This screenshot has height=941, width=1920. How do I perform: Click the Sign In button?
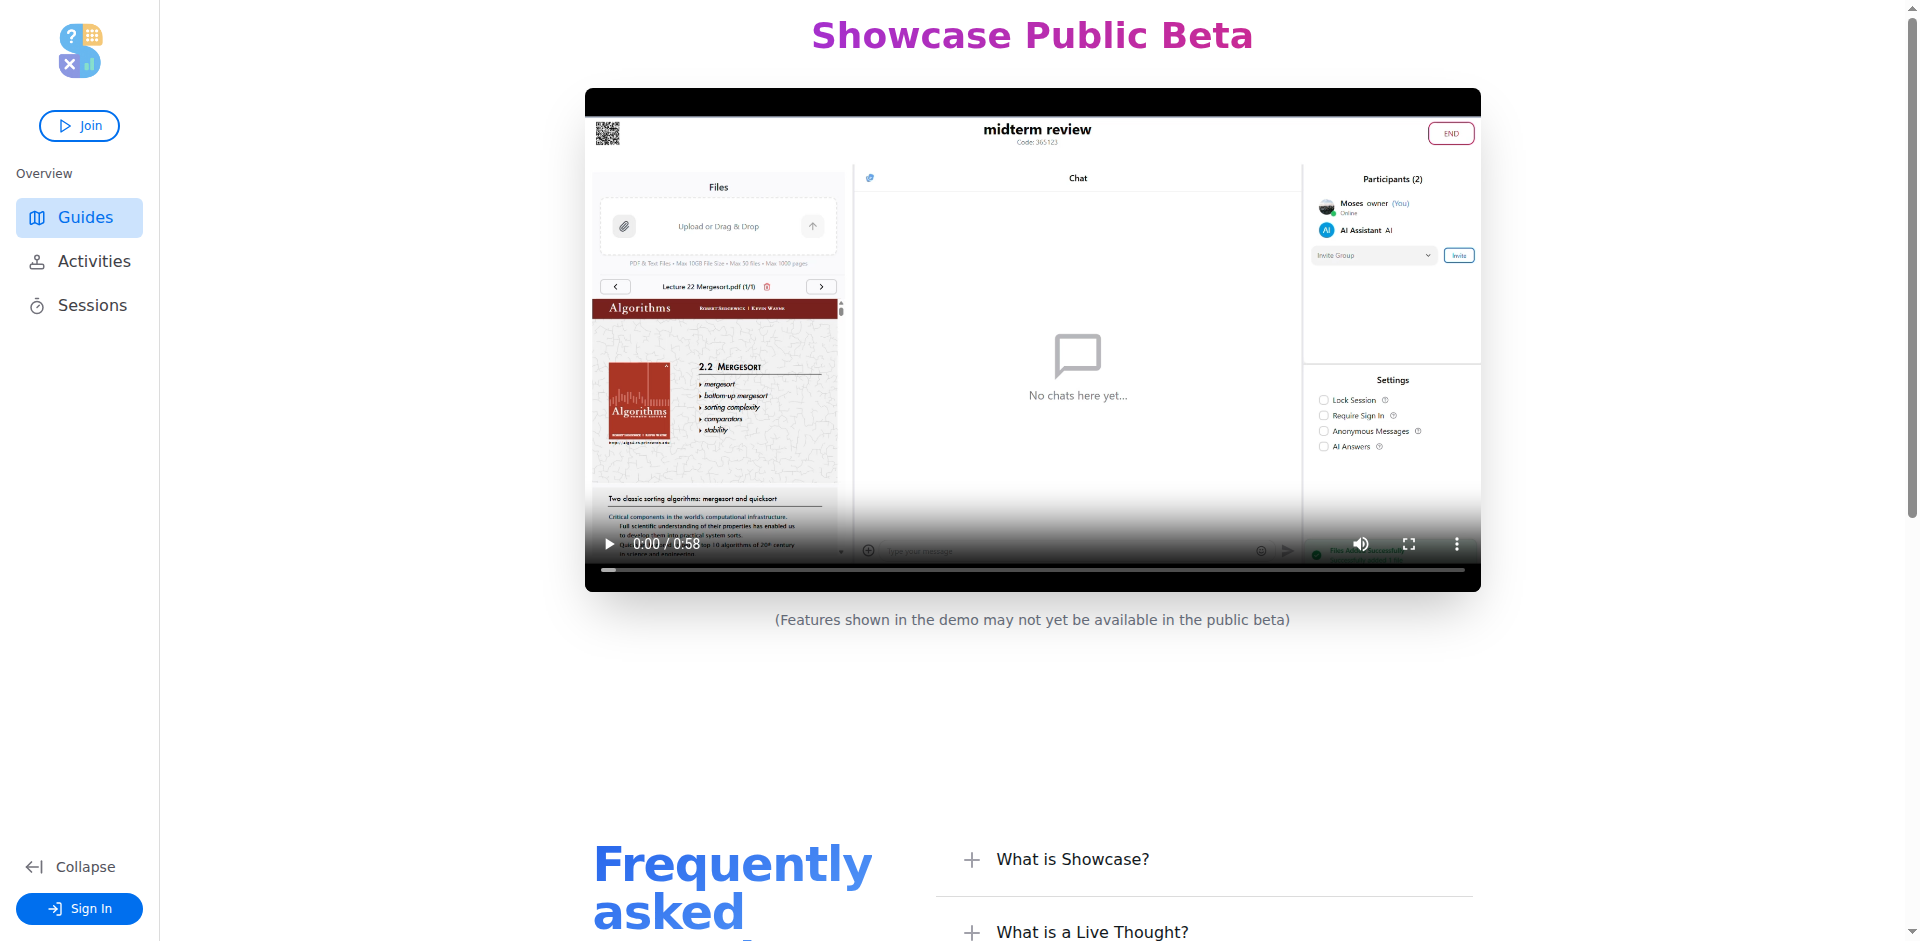[79, 909]
